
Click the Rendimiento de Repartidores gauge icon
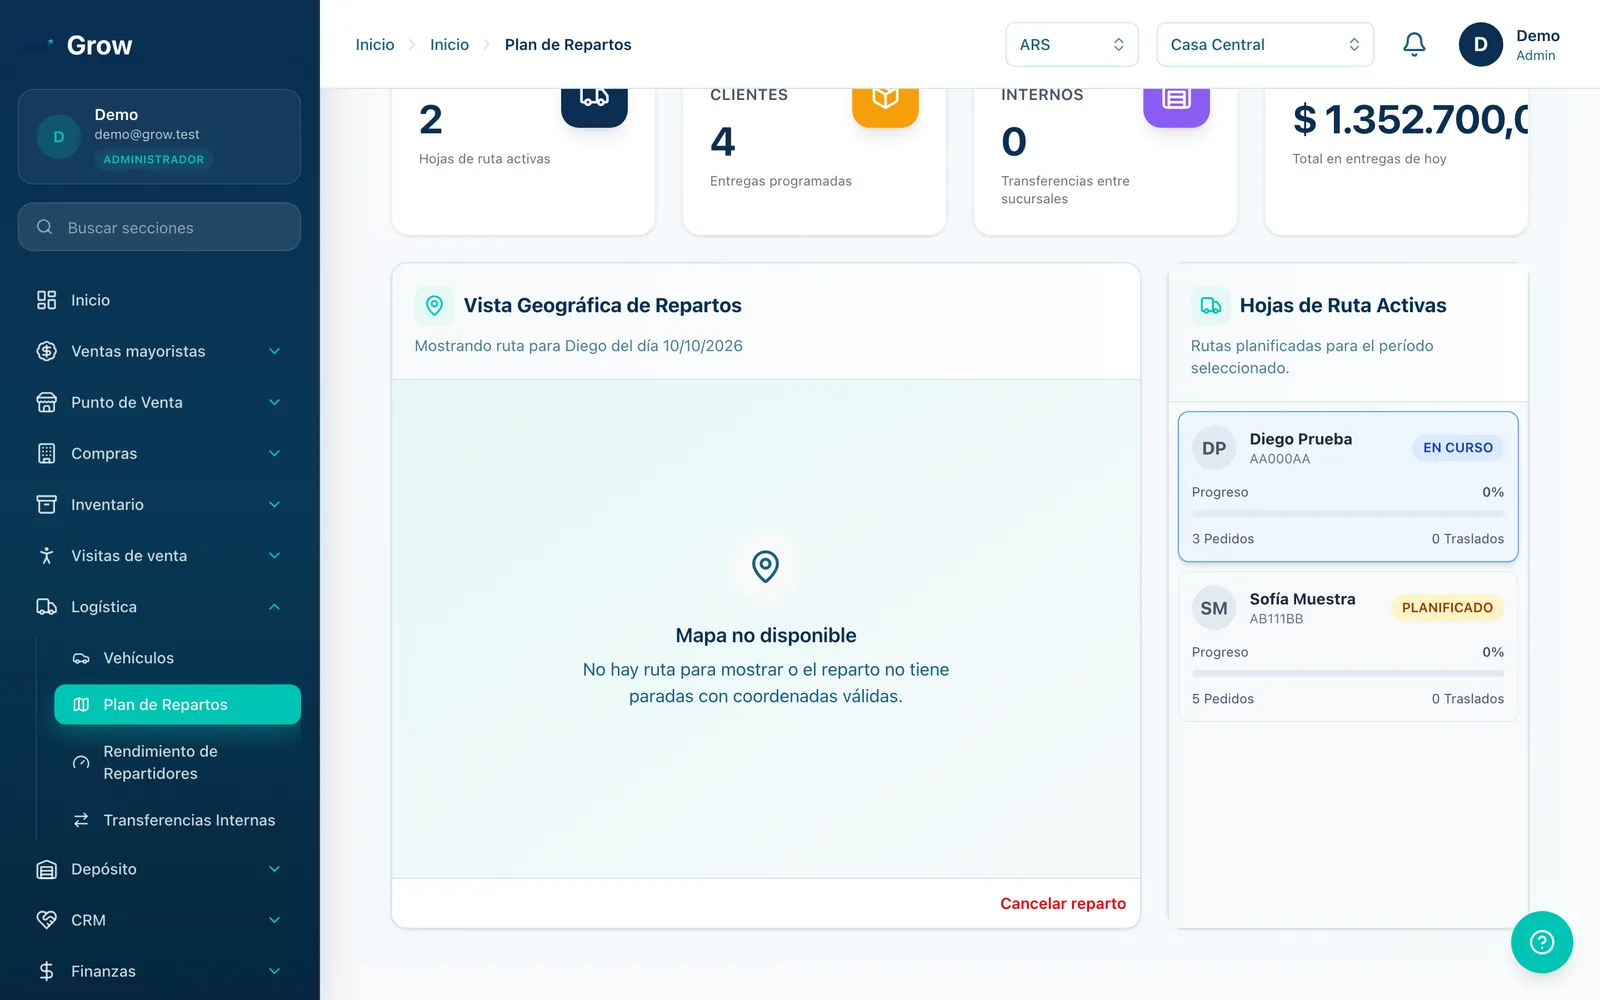81,762
